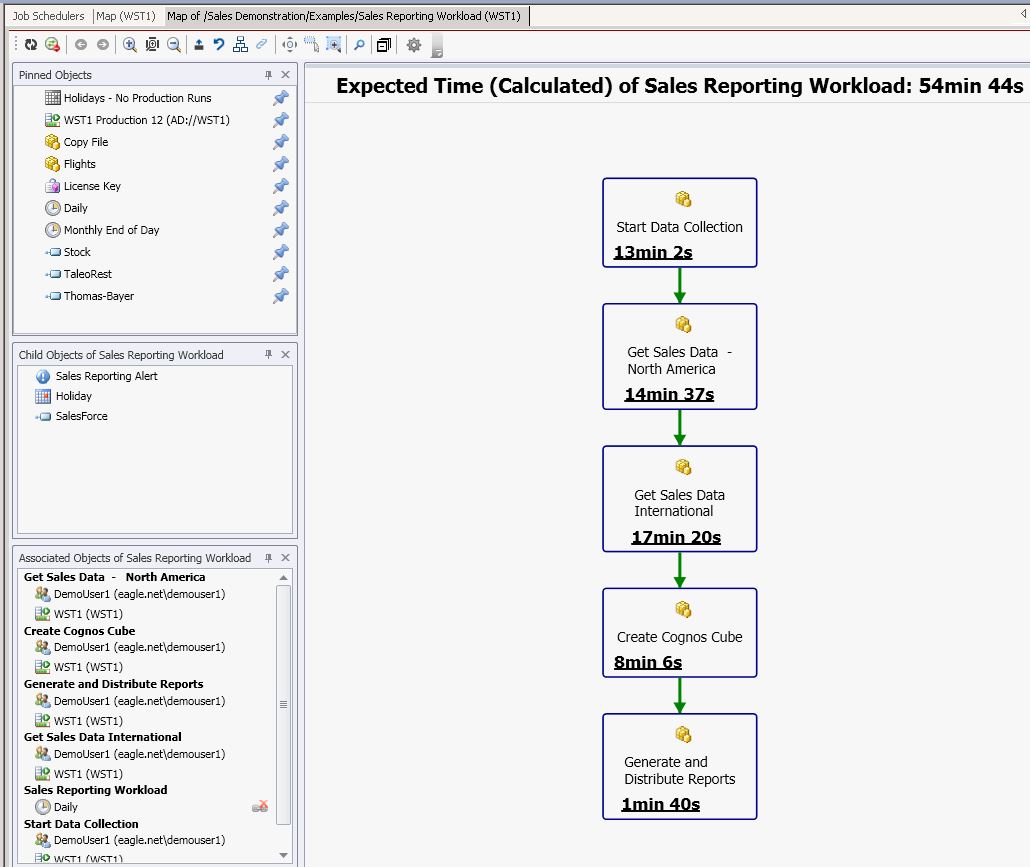This screenshot has height=867, width=1030.
Task: Click the upload arrow toolbar icon
Action: point(198,45)
